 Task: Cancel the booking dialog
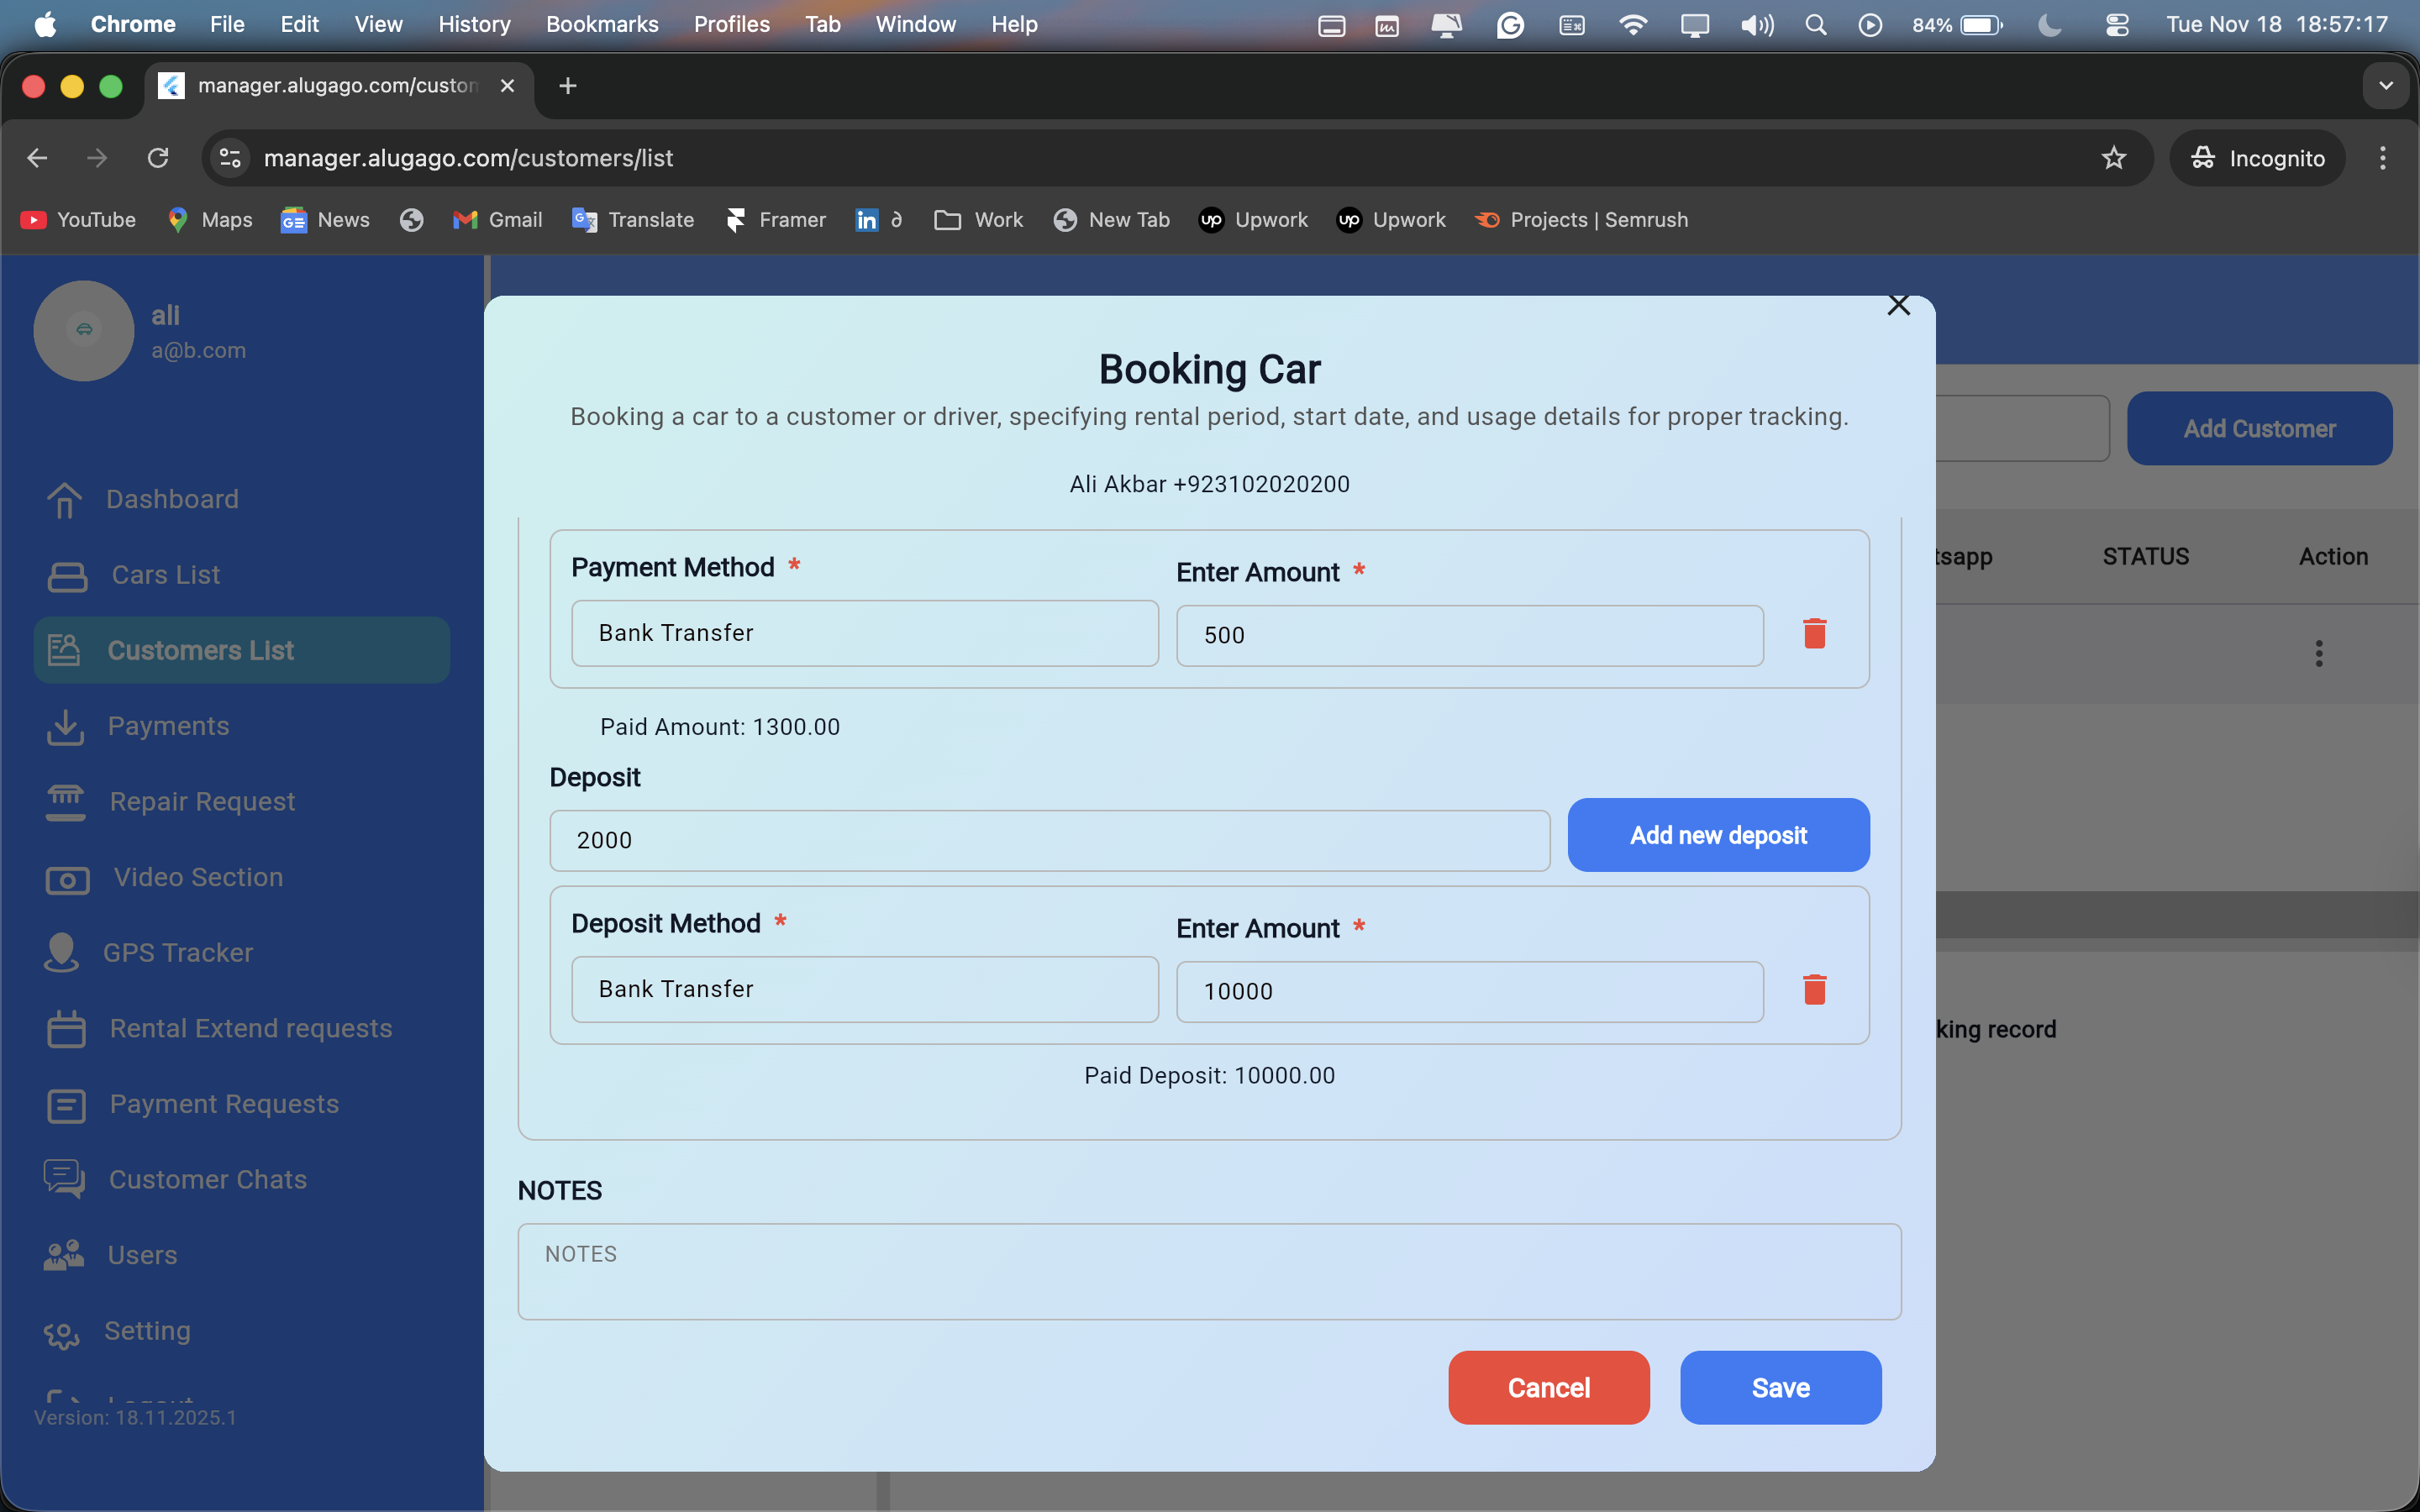click(x=1548, y=1387)
